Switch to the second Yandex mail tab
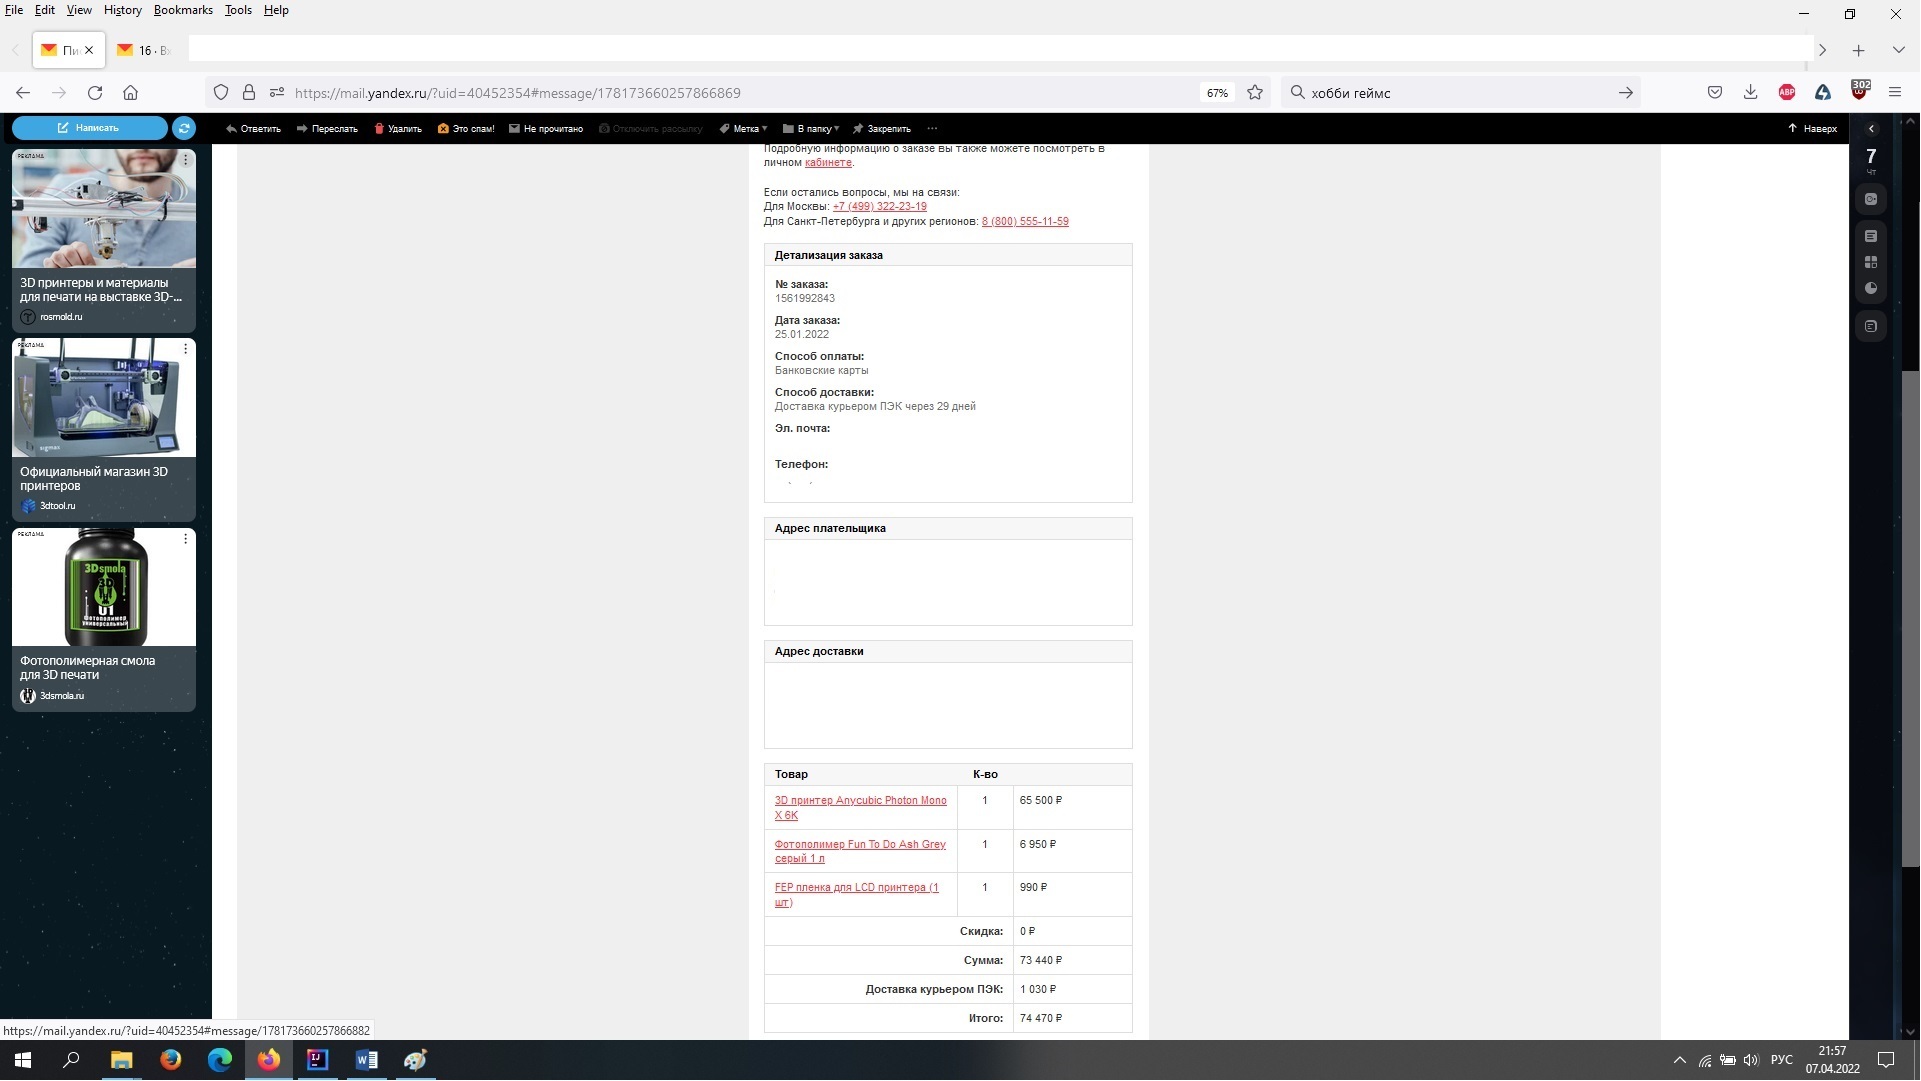This screenshot has width=1921, height=1081. 143,50
